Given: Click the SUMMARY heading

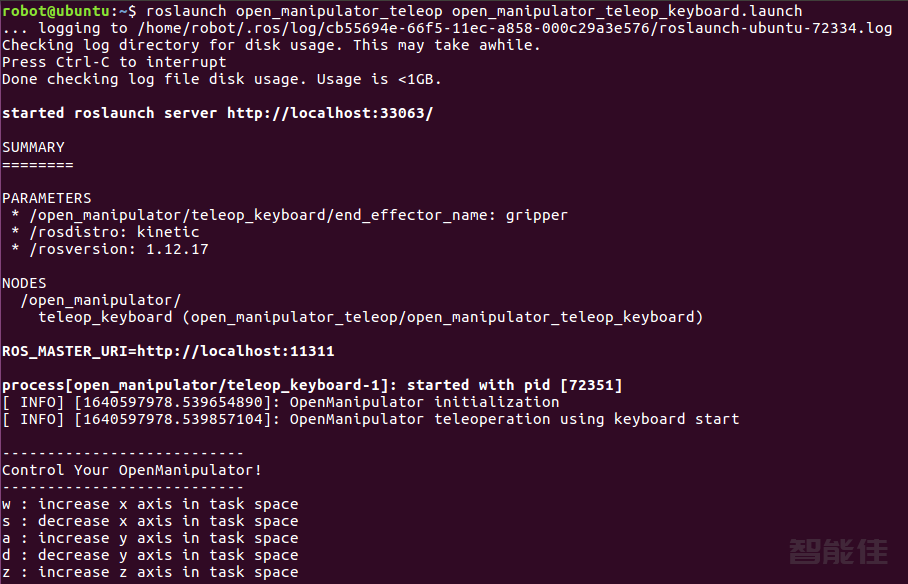Looking at the screenshot, I should point(33,147).
